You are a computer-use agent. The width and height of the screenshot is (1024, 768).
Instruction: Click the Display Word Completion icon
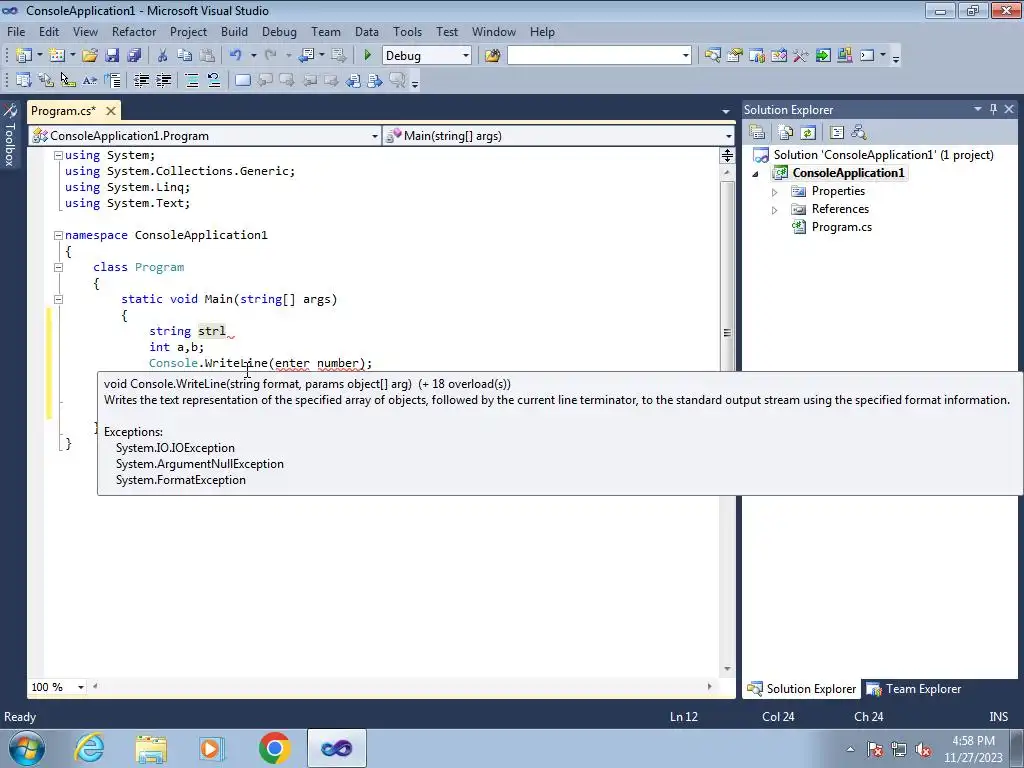[x=89, y=80]
